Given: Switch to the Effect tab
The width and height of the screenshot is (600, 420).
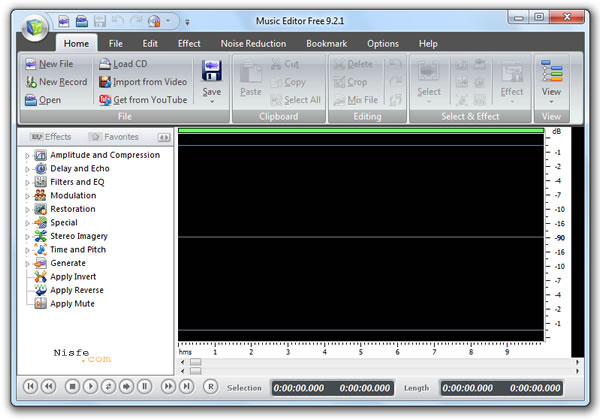Looking at the screenshot, I should [x=189, y=44].
